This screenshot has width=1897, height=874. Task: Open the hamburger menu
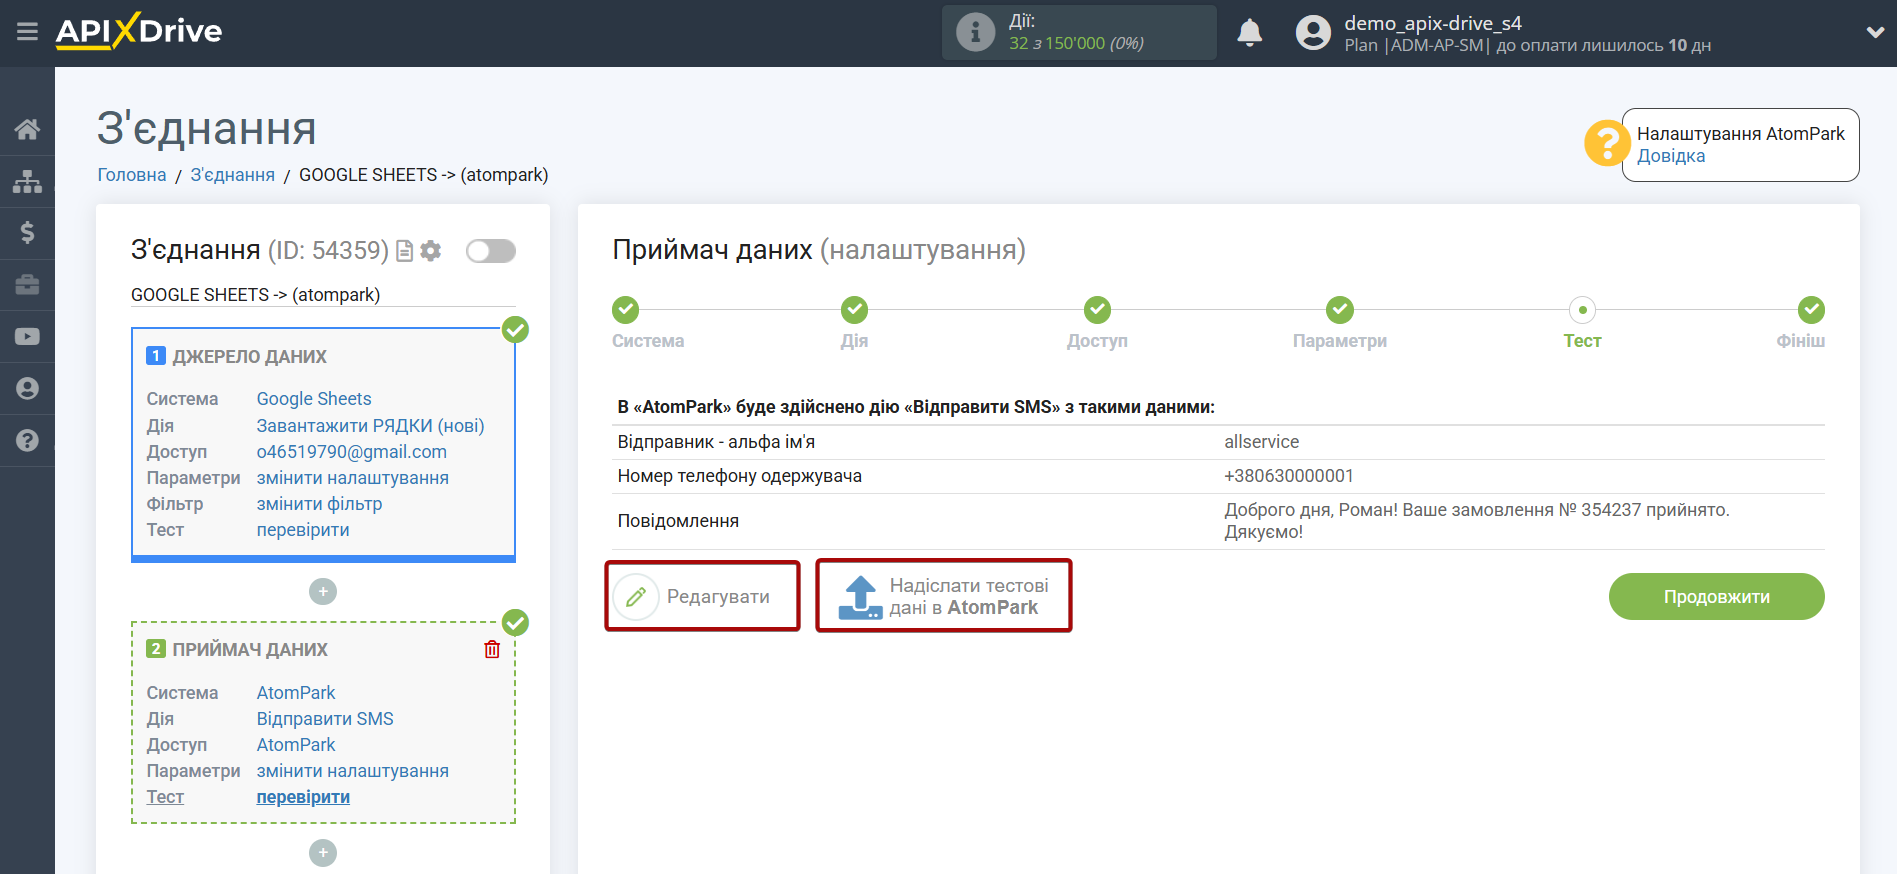[x=27, y=32]
